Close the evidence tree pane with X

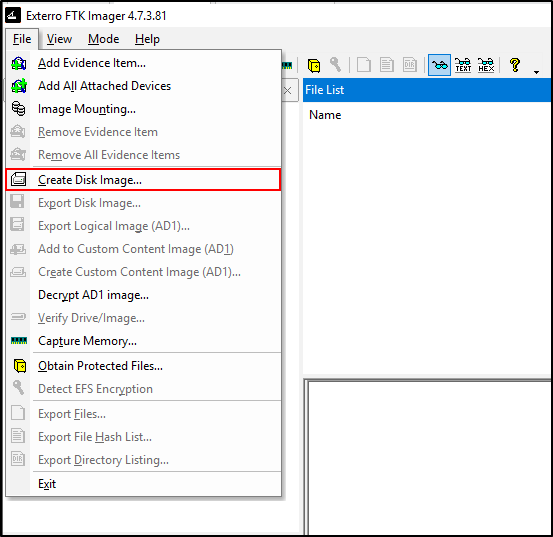287,91
